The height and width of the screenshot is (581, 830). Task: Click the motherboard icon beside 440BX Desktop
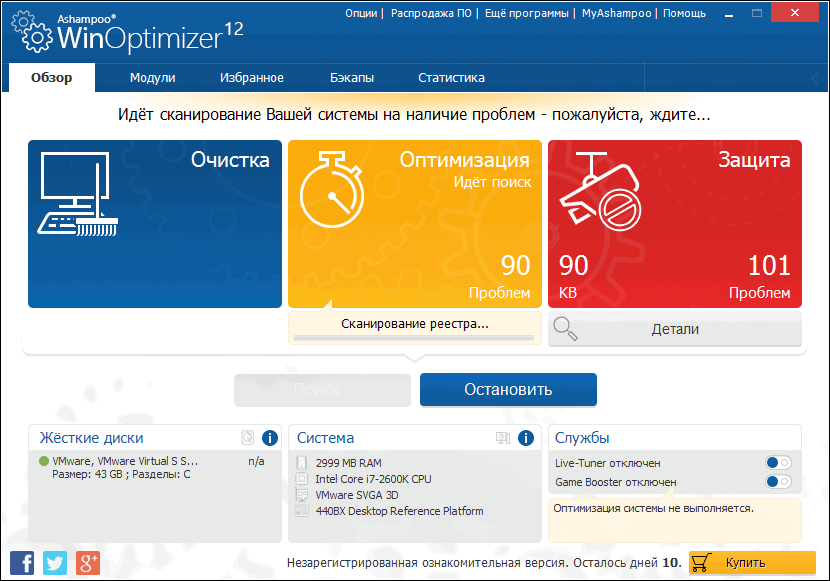pyautogui.click(x=302, y=511)
